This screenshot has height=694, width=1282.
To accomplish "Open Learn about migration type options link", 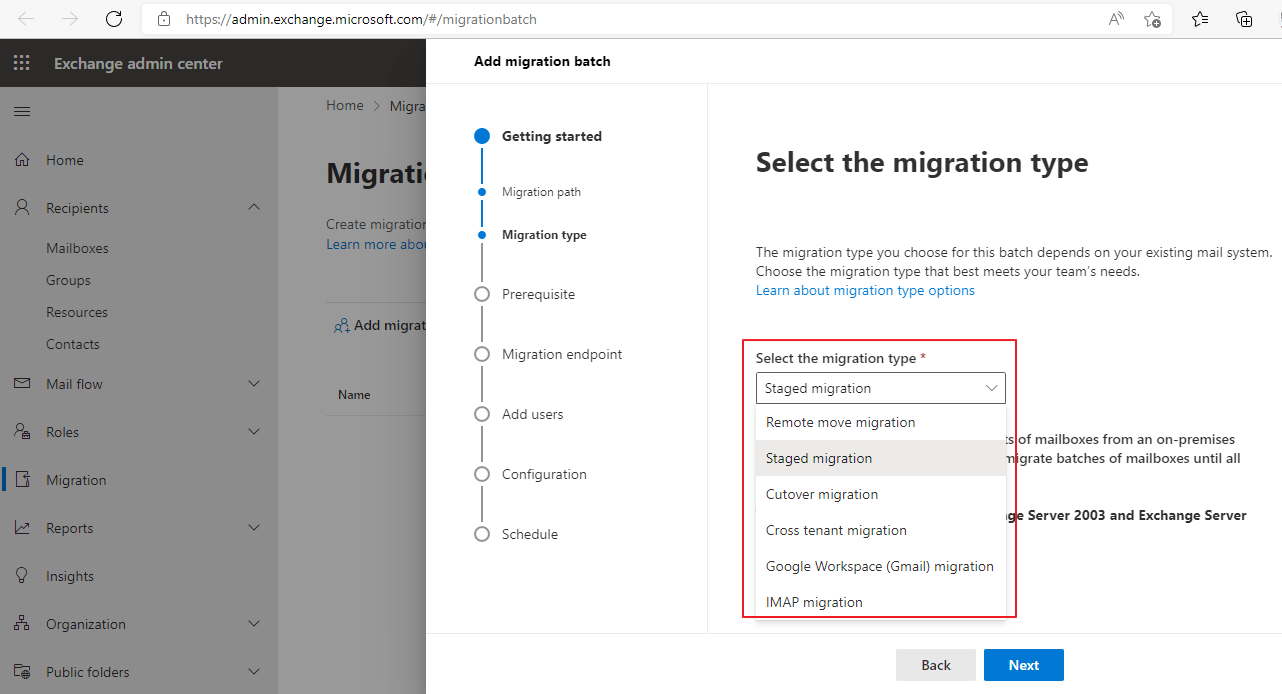I will [865, 290].
